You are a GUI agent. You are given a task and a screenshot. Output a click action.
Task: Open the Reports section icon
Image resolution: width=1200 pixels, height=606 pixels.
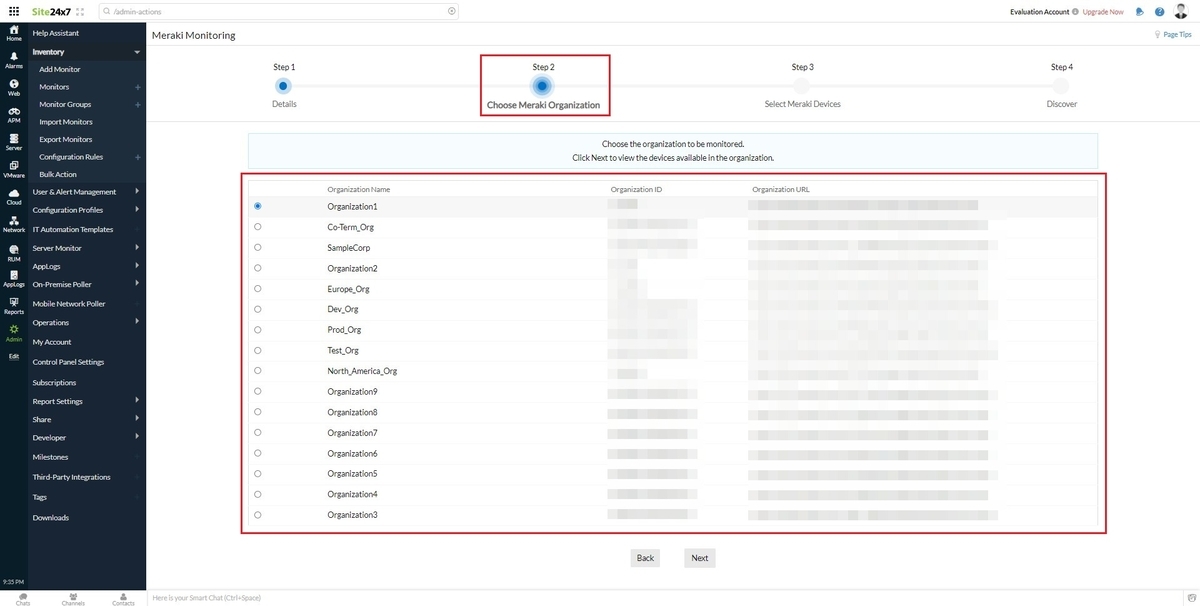(x=14, y=305)
